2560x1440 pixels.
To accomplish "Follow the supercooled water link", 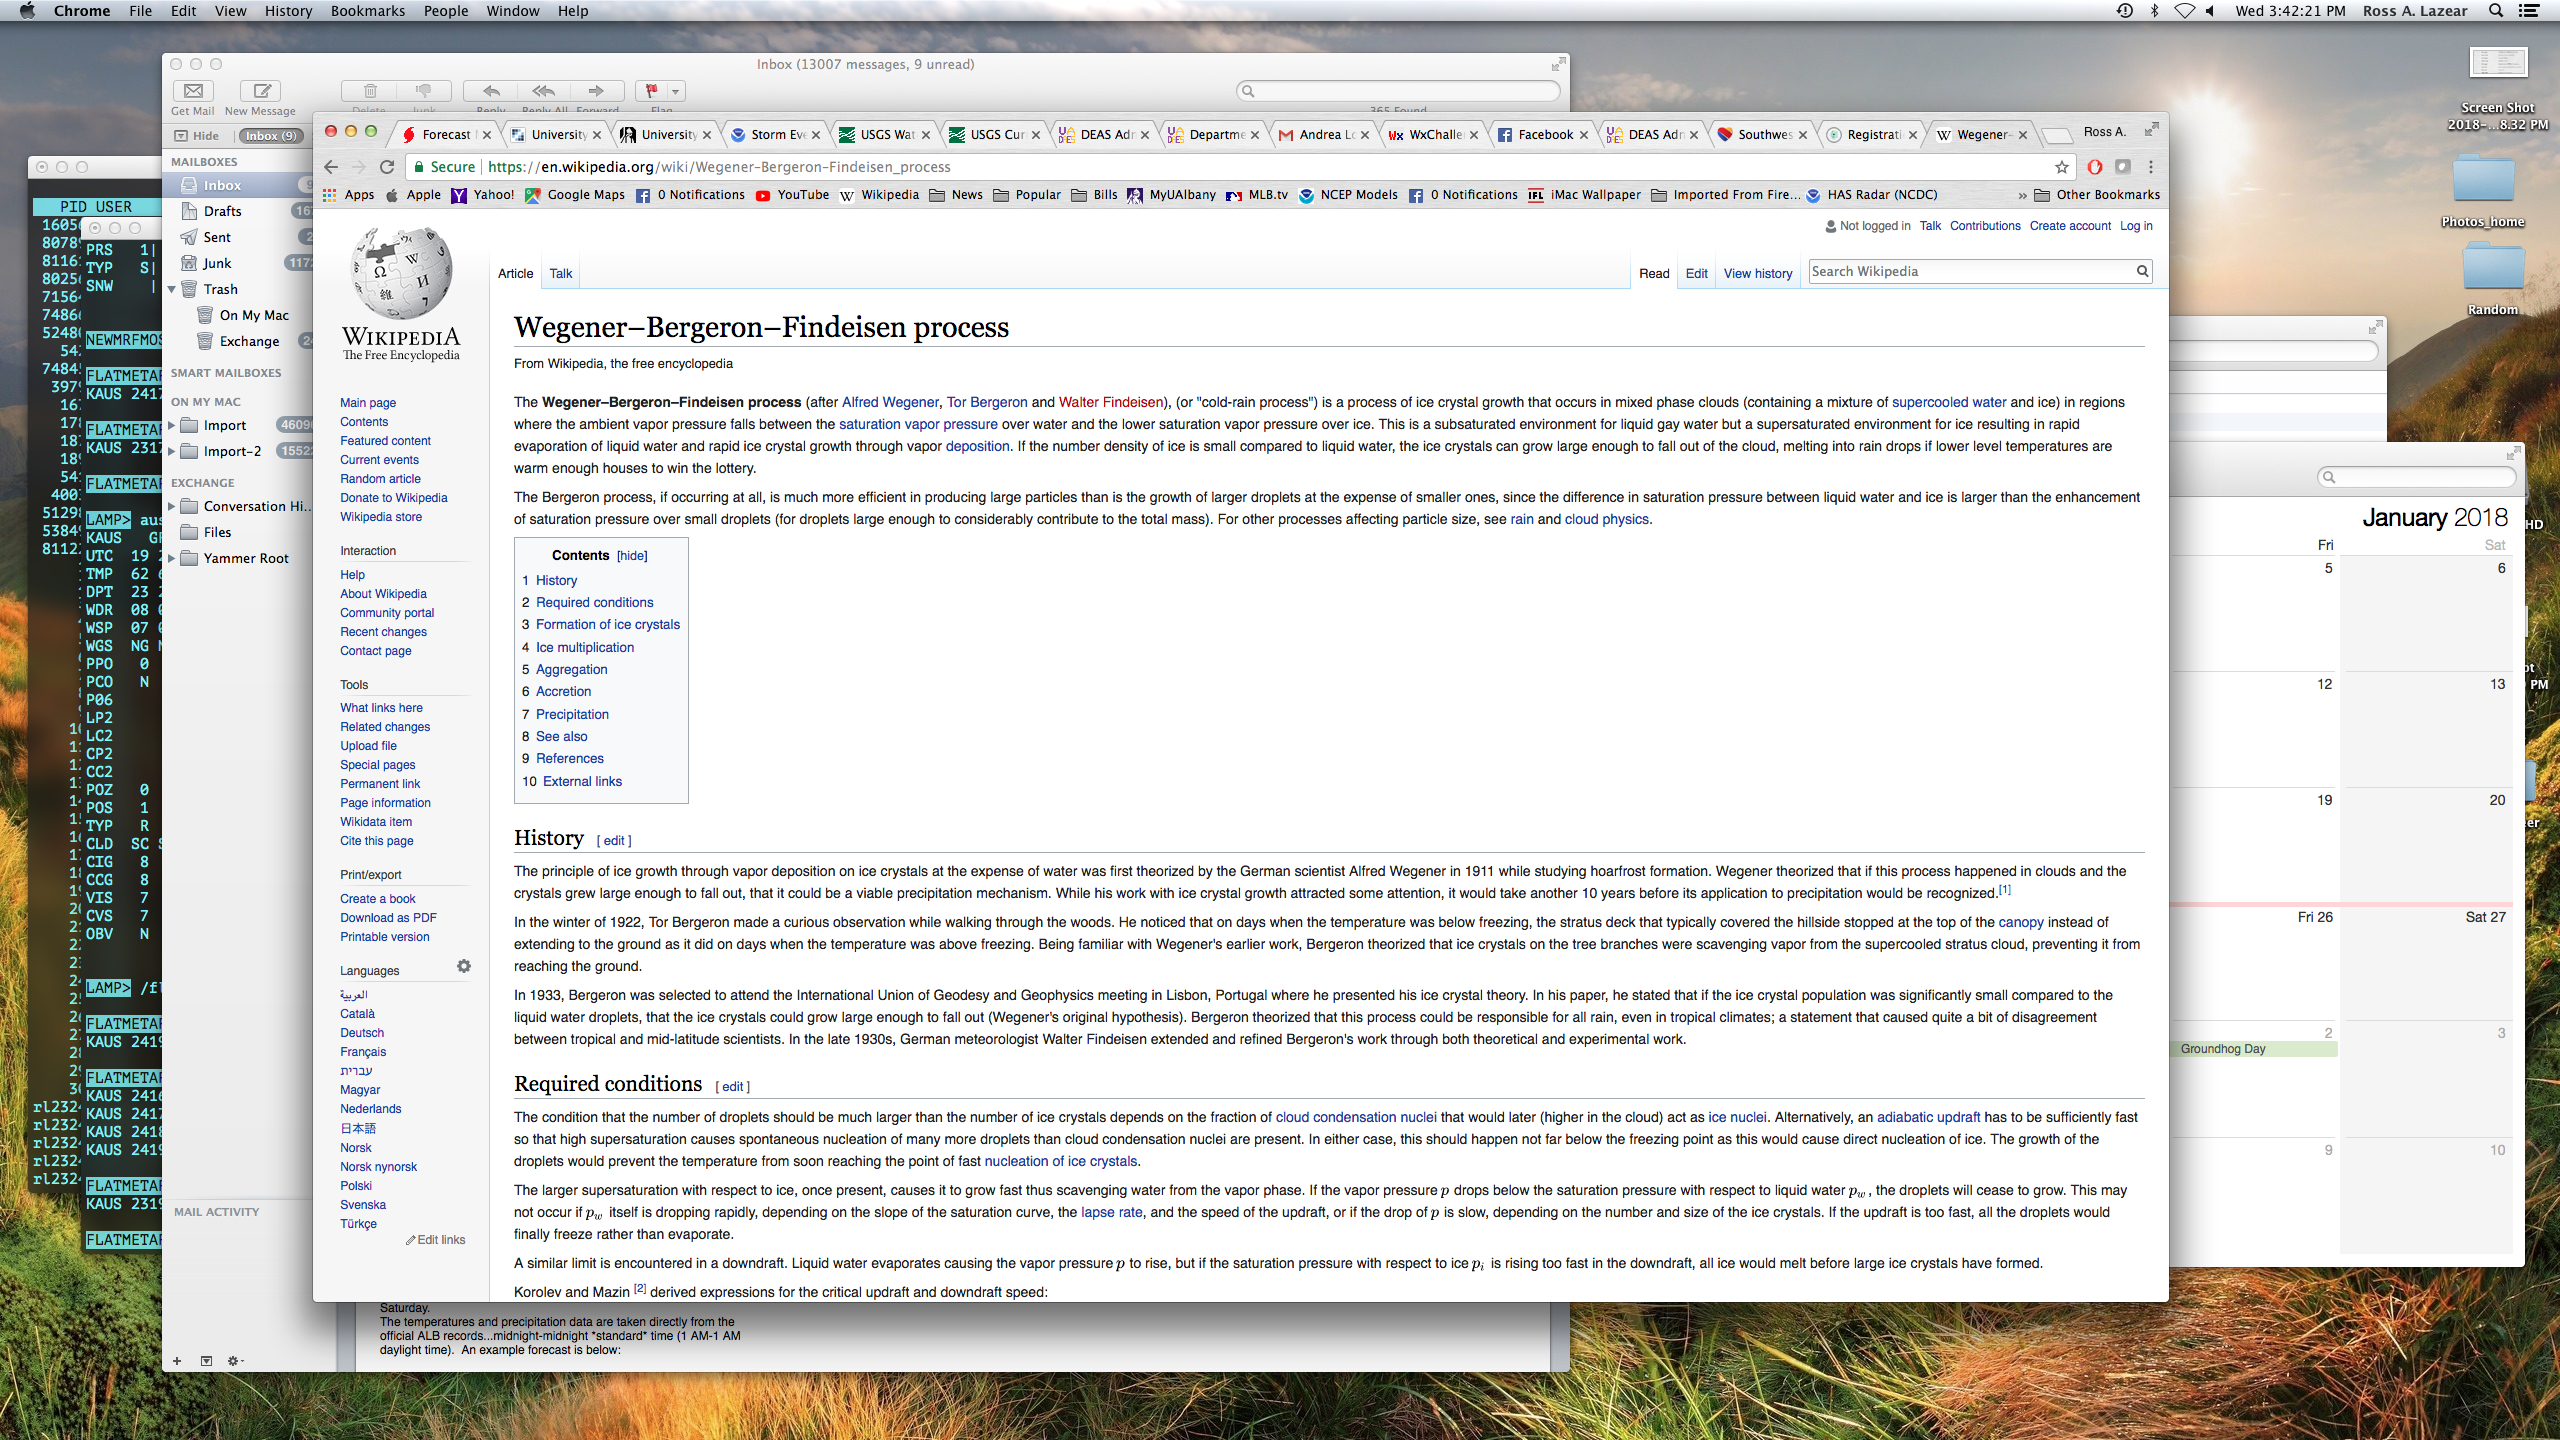I will point(1949,402).
